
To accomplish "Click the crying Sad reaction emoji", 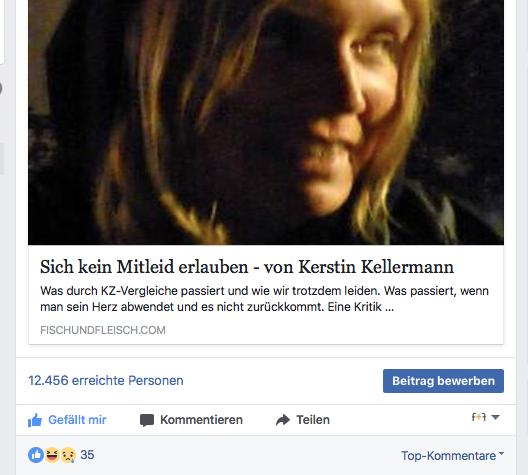I will 68,455.
